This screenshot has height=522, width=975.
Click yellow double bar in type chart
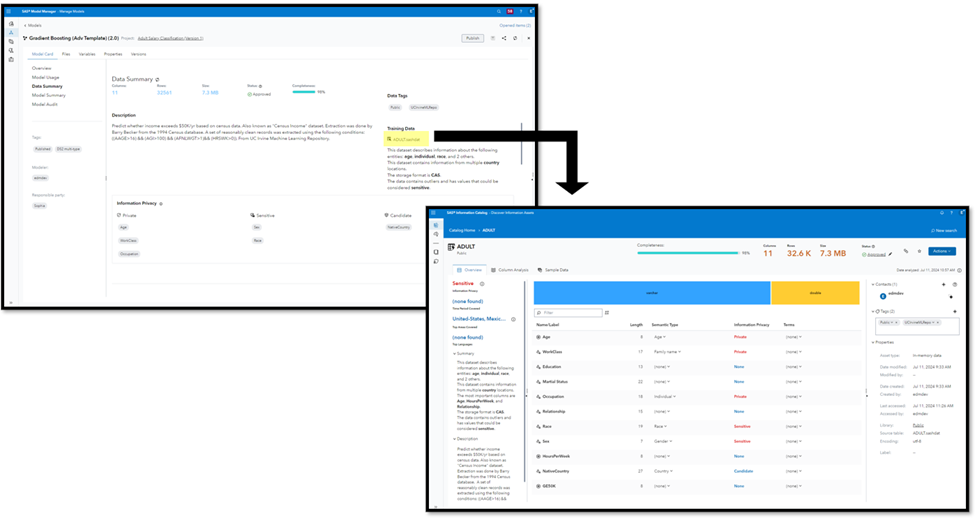[x=815, y=293]
